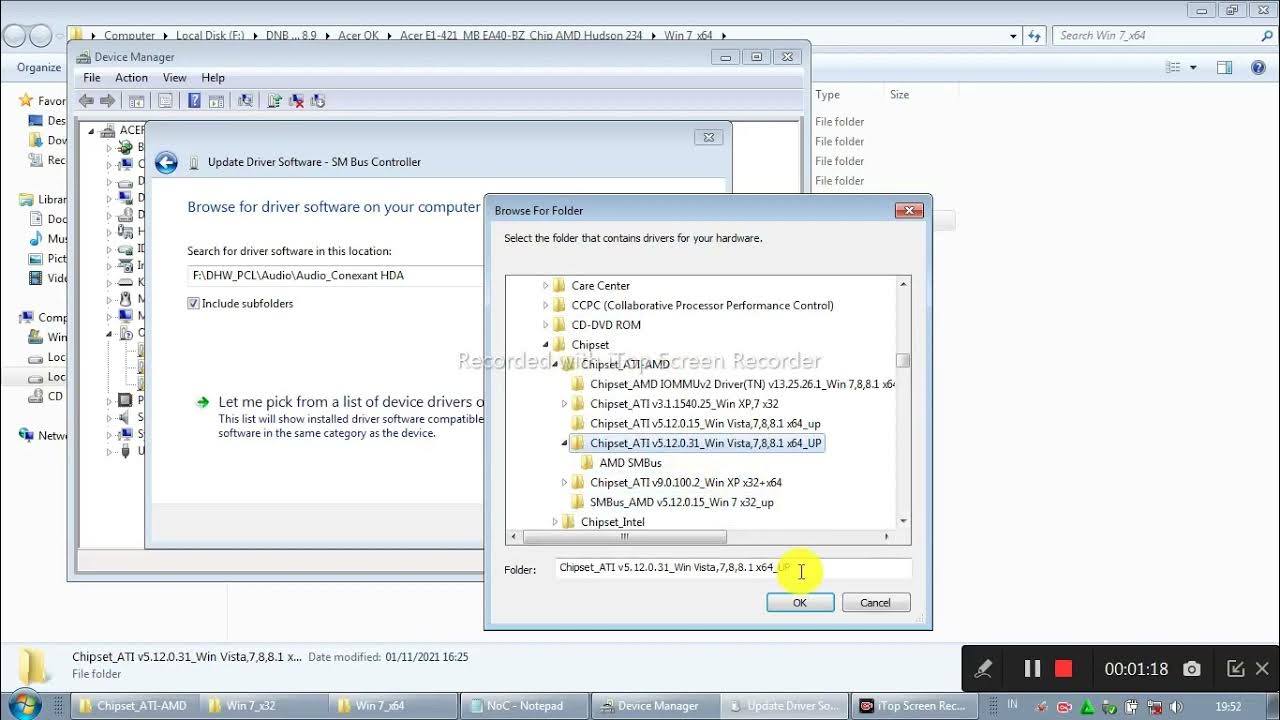The image size is (1280, 720).
Task: Click the Folder name input field
Action: point(733,568)
